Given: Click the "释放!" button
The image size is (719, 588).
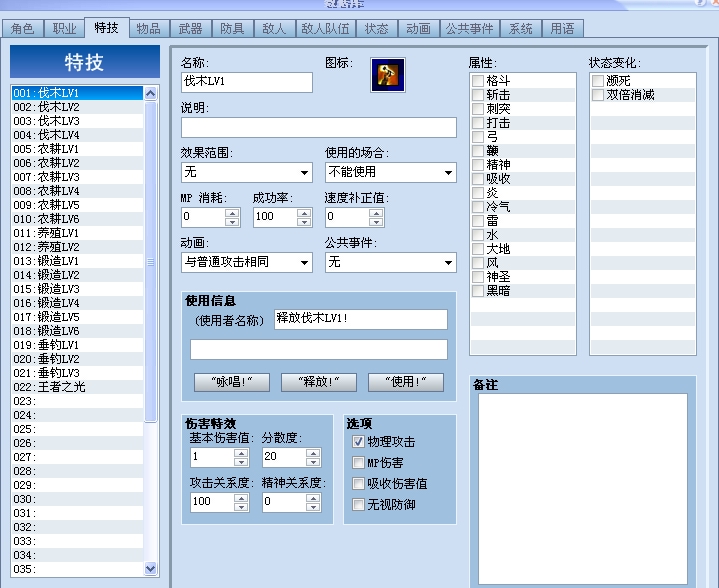Looking at the screenshot, I should coord(319,382).
